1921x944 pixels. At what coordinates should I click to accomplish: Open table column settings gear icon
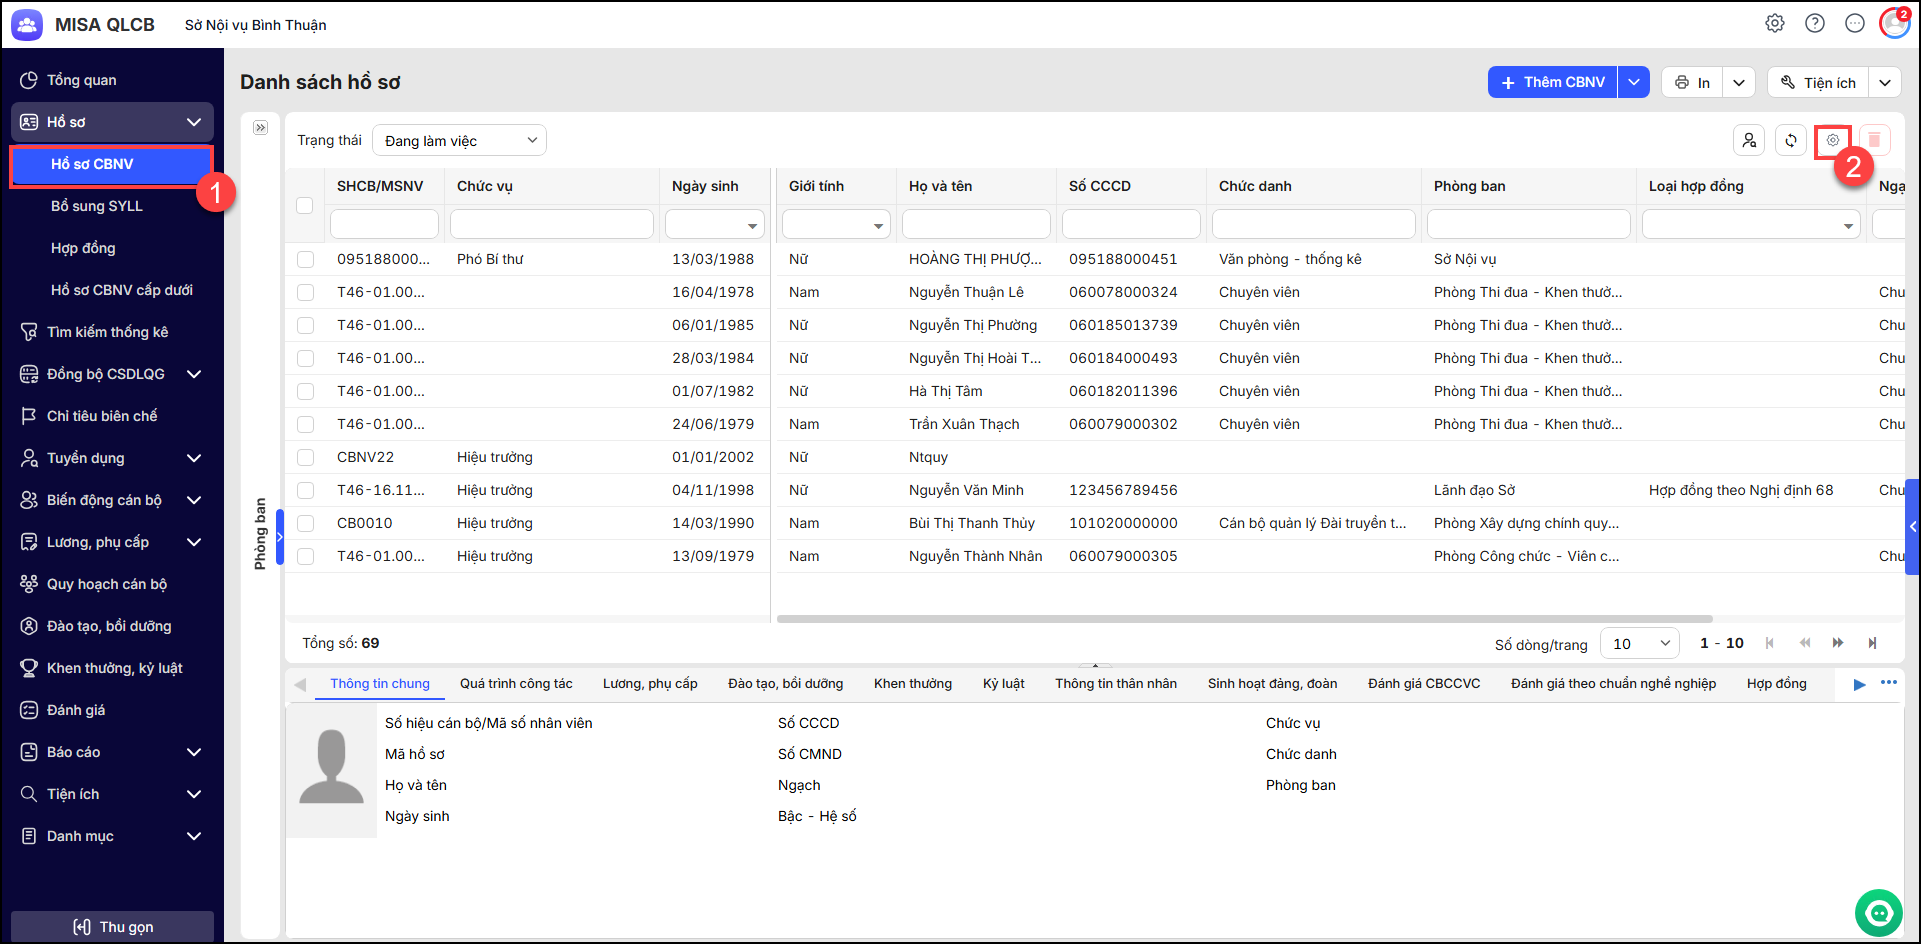[x=1832, y=141]
